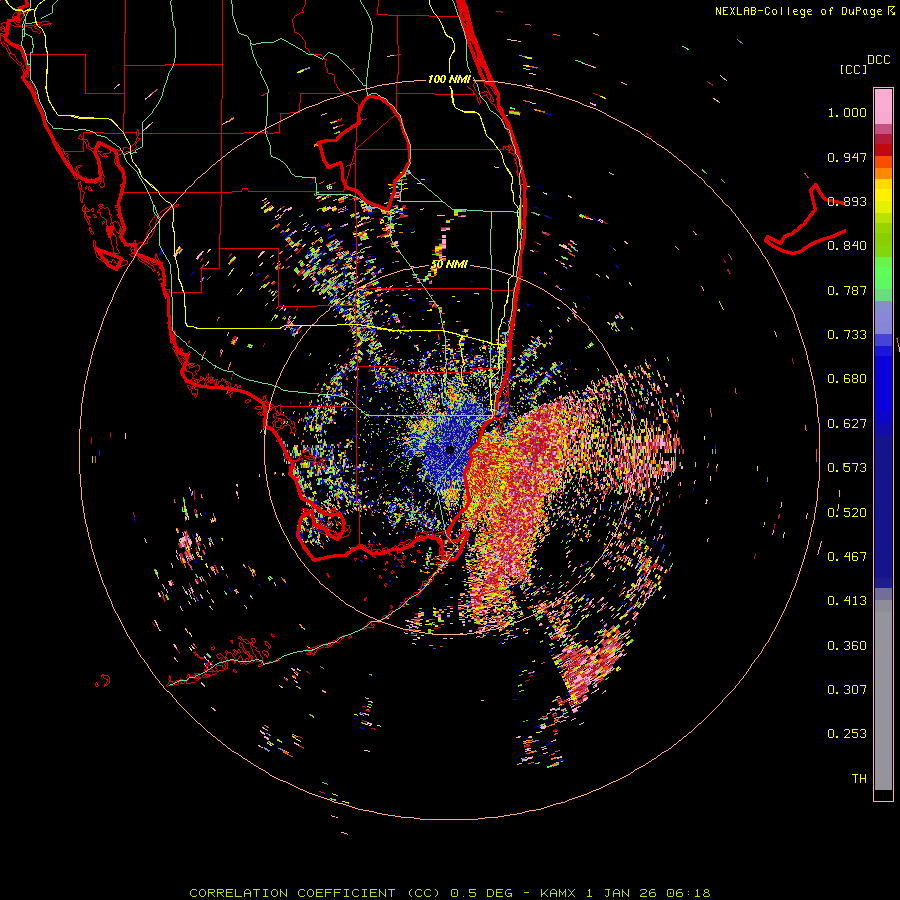Select the 0.307 scale value
This screenshot has height=900, width=900.
click(847, 689)
